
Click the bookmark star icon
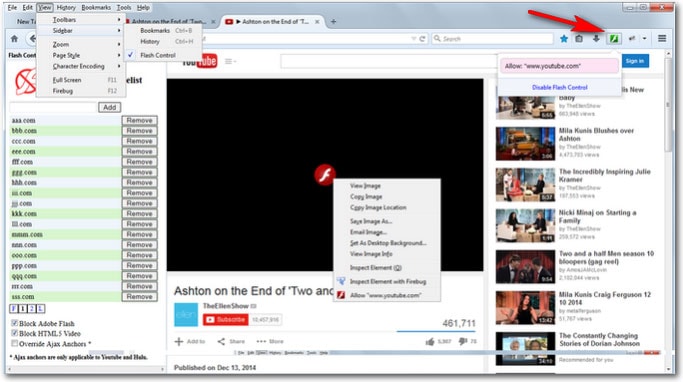click(564, 39)
